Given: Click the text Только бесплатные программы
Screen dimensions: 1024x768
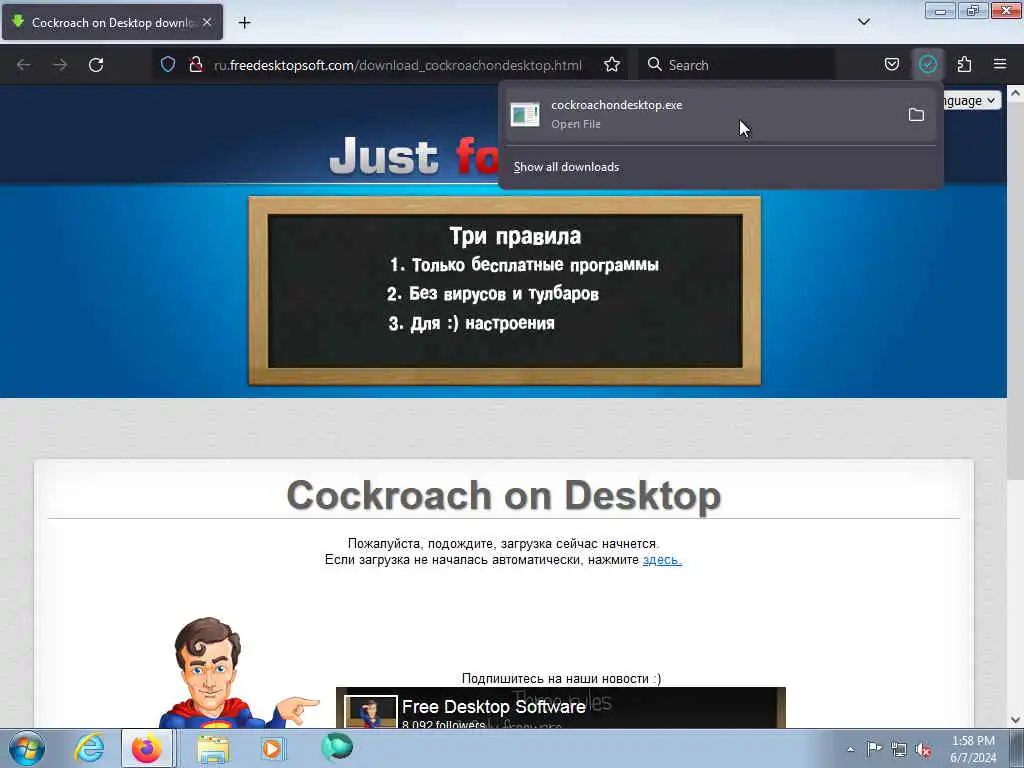Looking at the screenshot, I should (535, 264).
